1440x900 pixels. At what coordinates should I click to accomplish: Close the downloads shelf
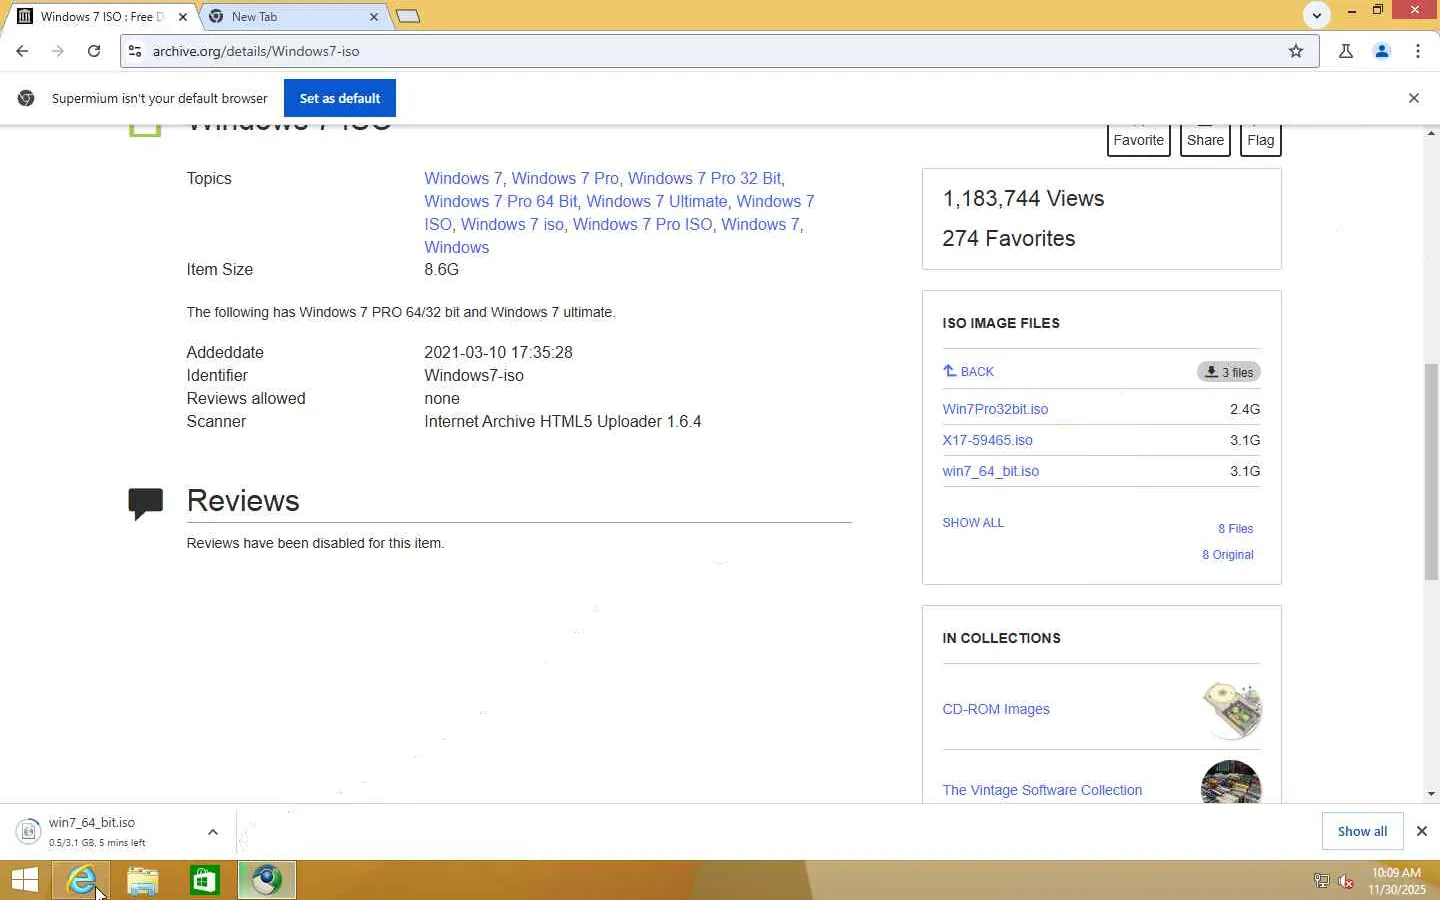(1421, 831)
